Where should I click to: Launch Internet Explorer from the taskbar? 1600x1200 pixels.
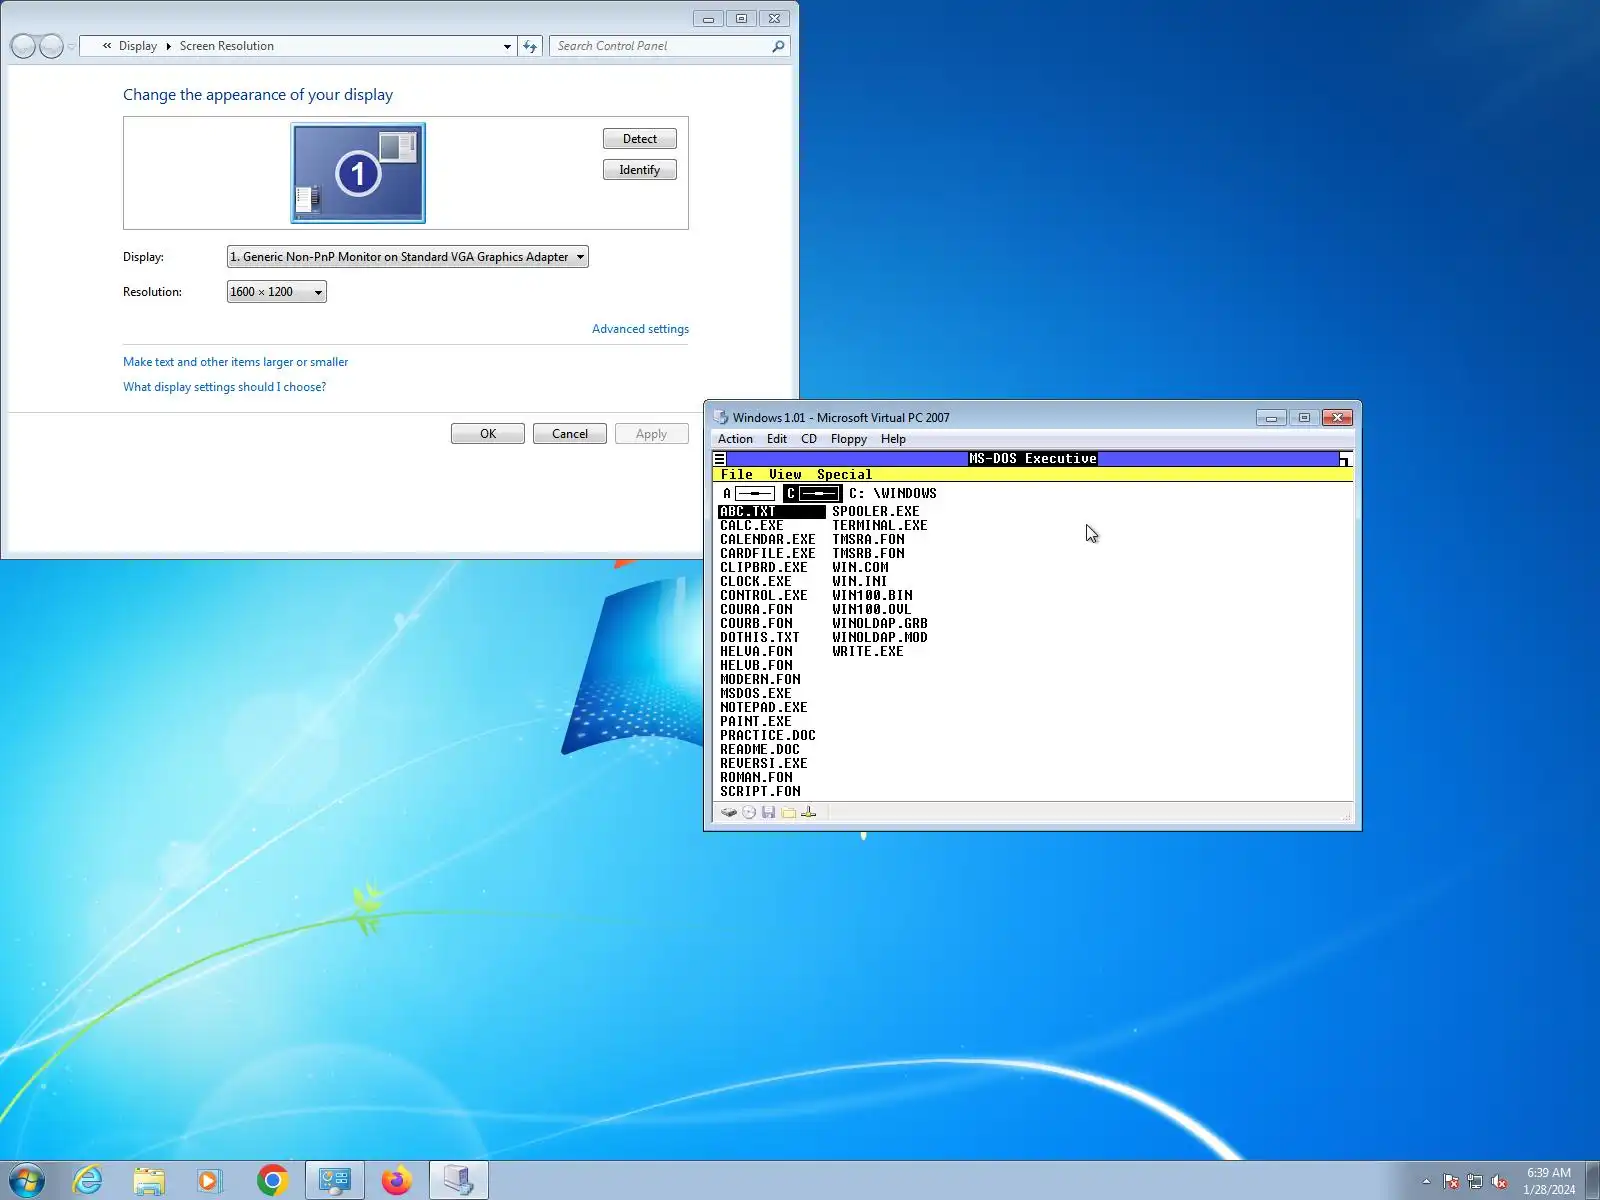(88, 1181)
